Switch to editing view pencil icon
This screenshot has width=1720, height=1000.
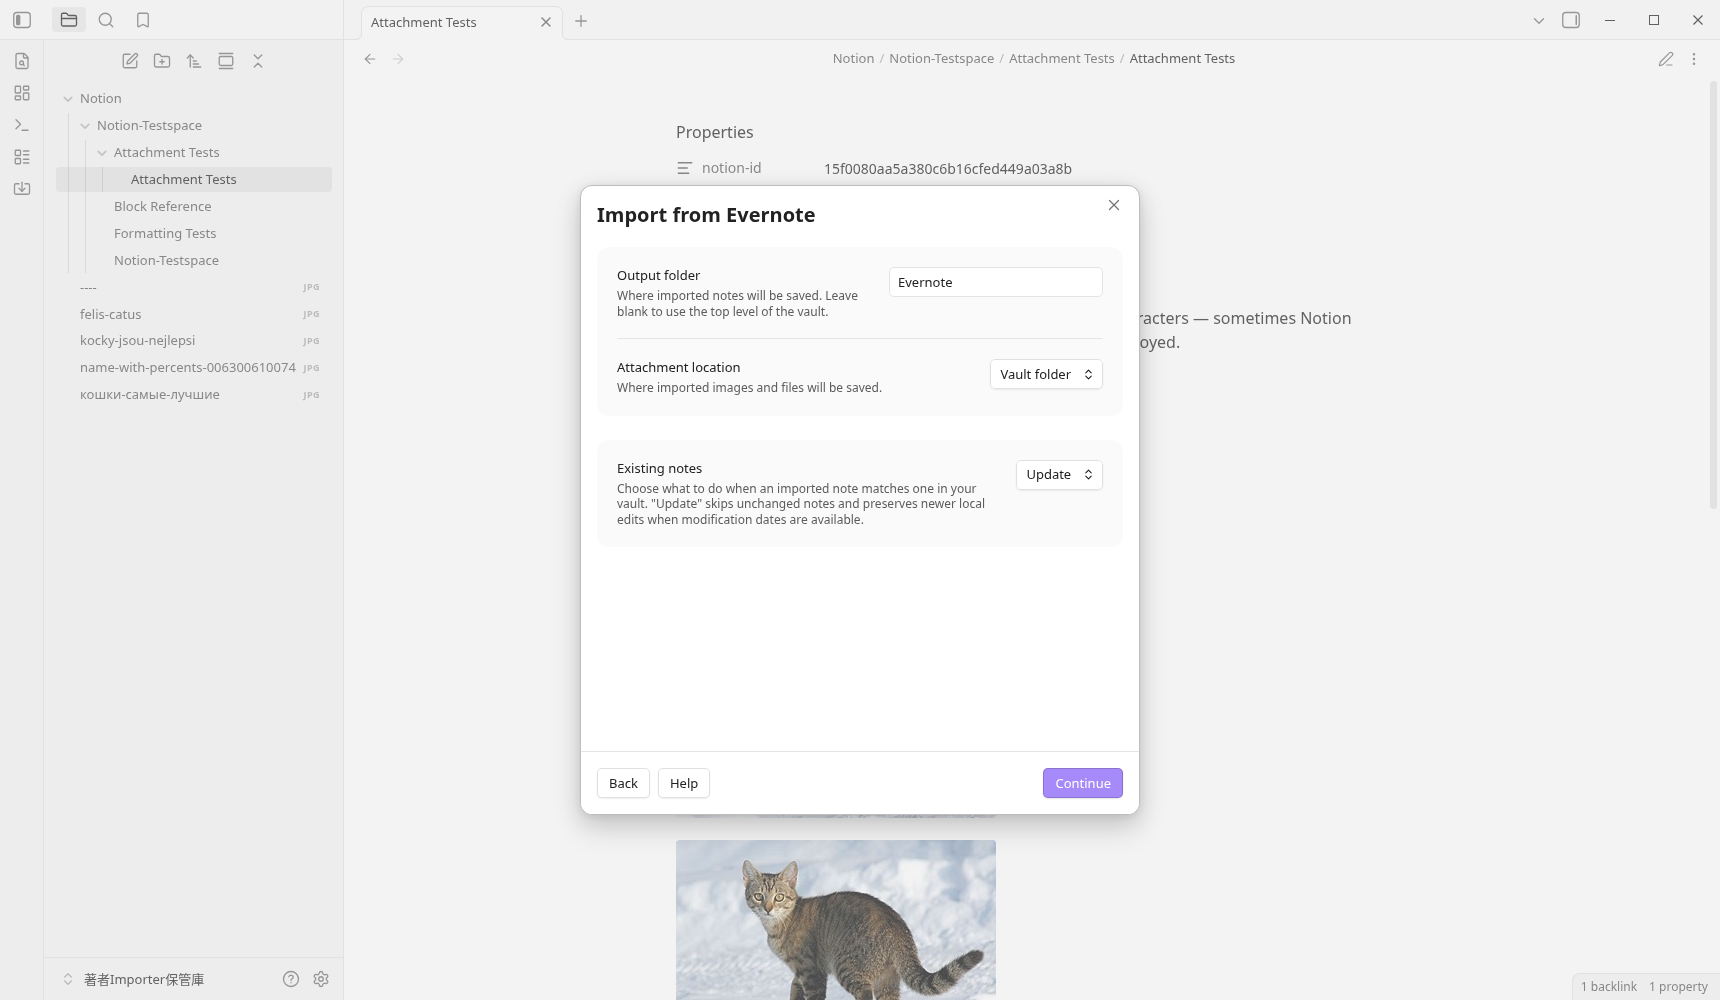click(x=1666, y=59)
